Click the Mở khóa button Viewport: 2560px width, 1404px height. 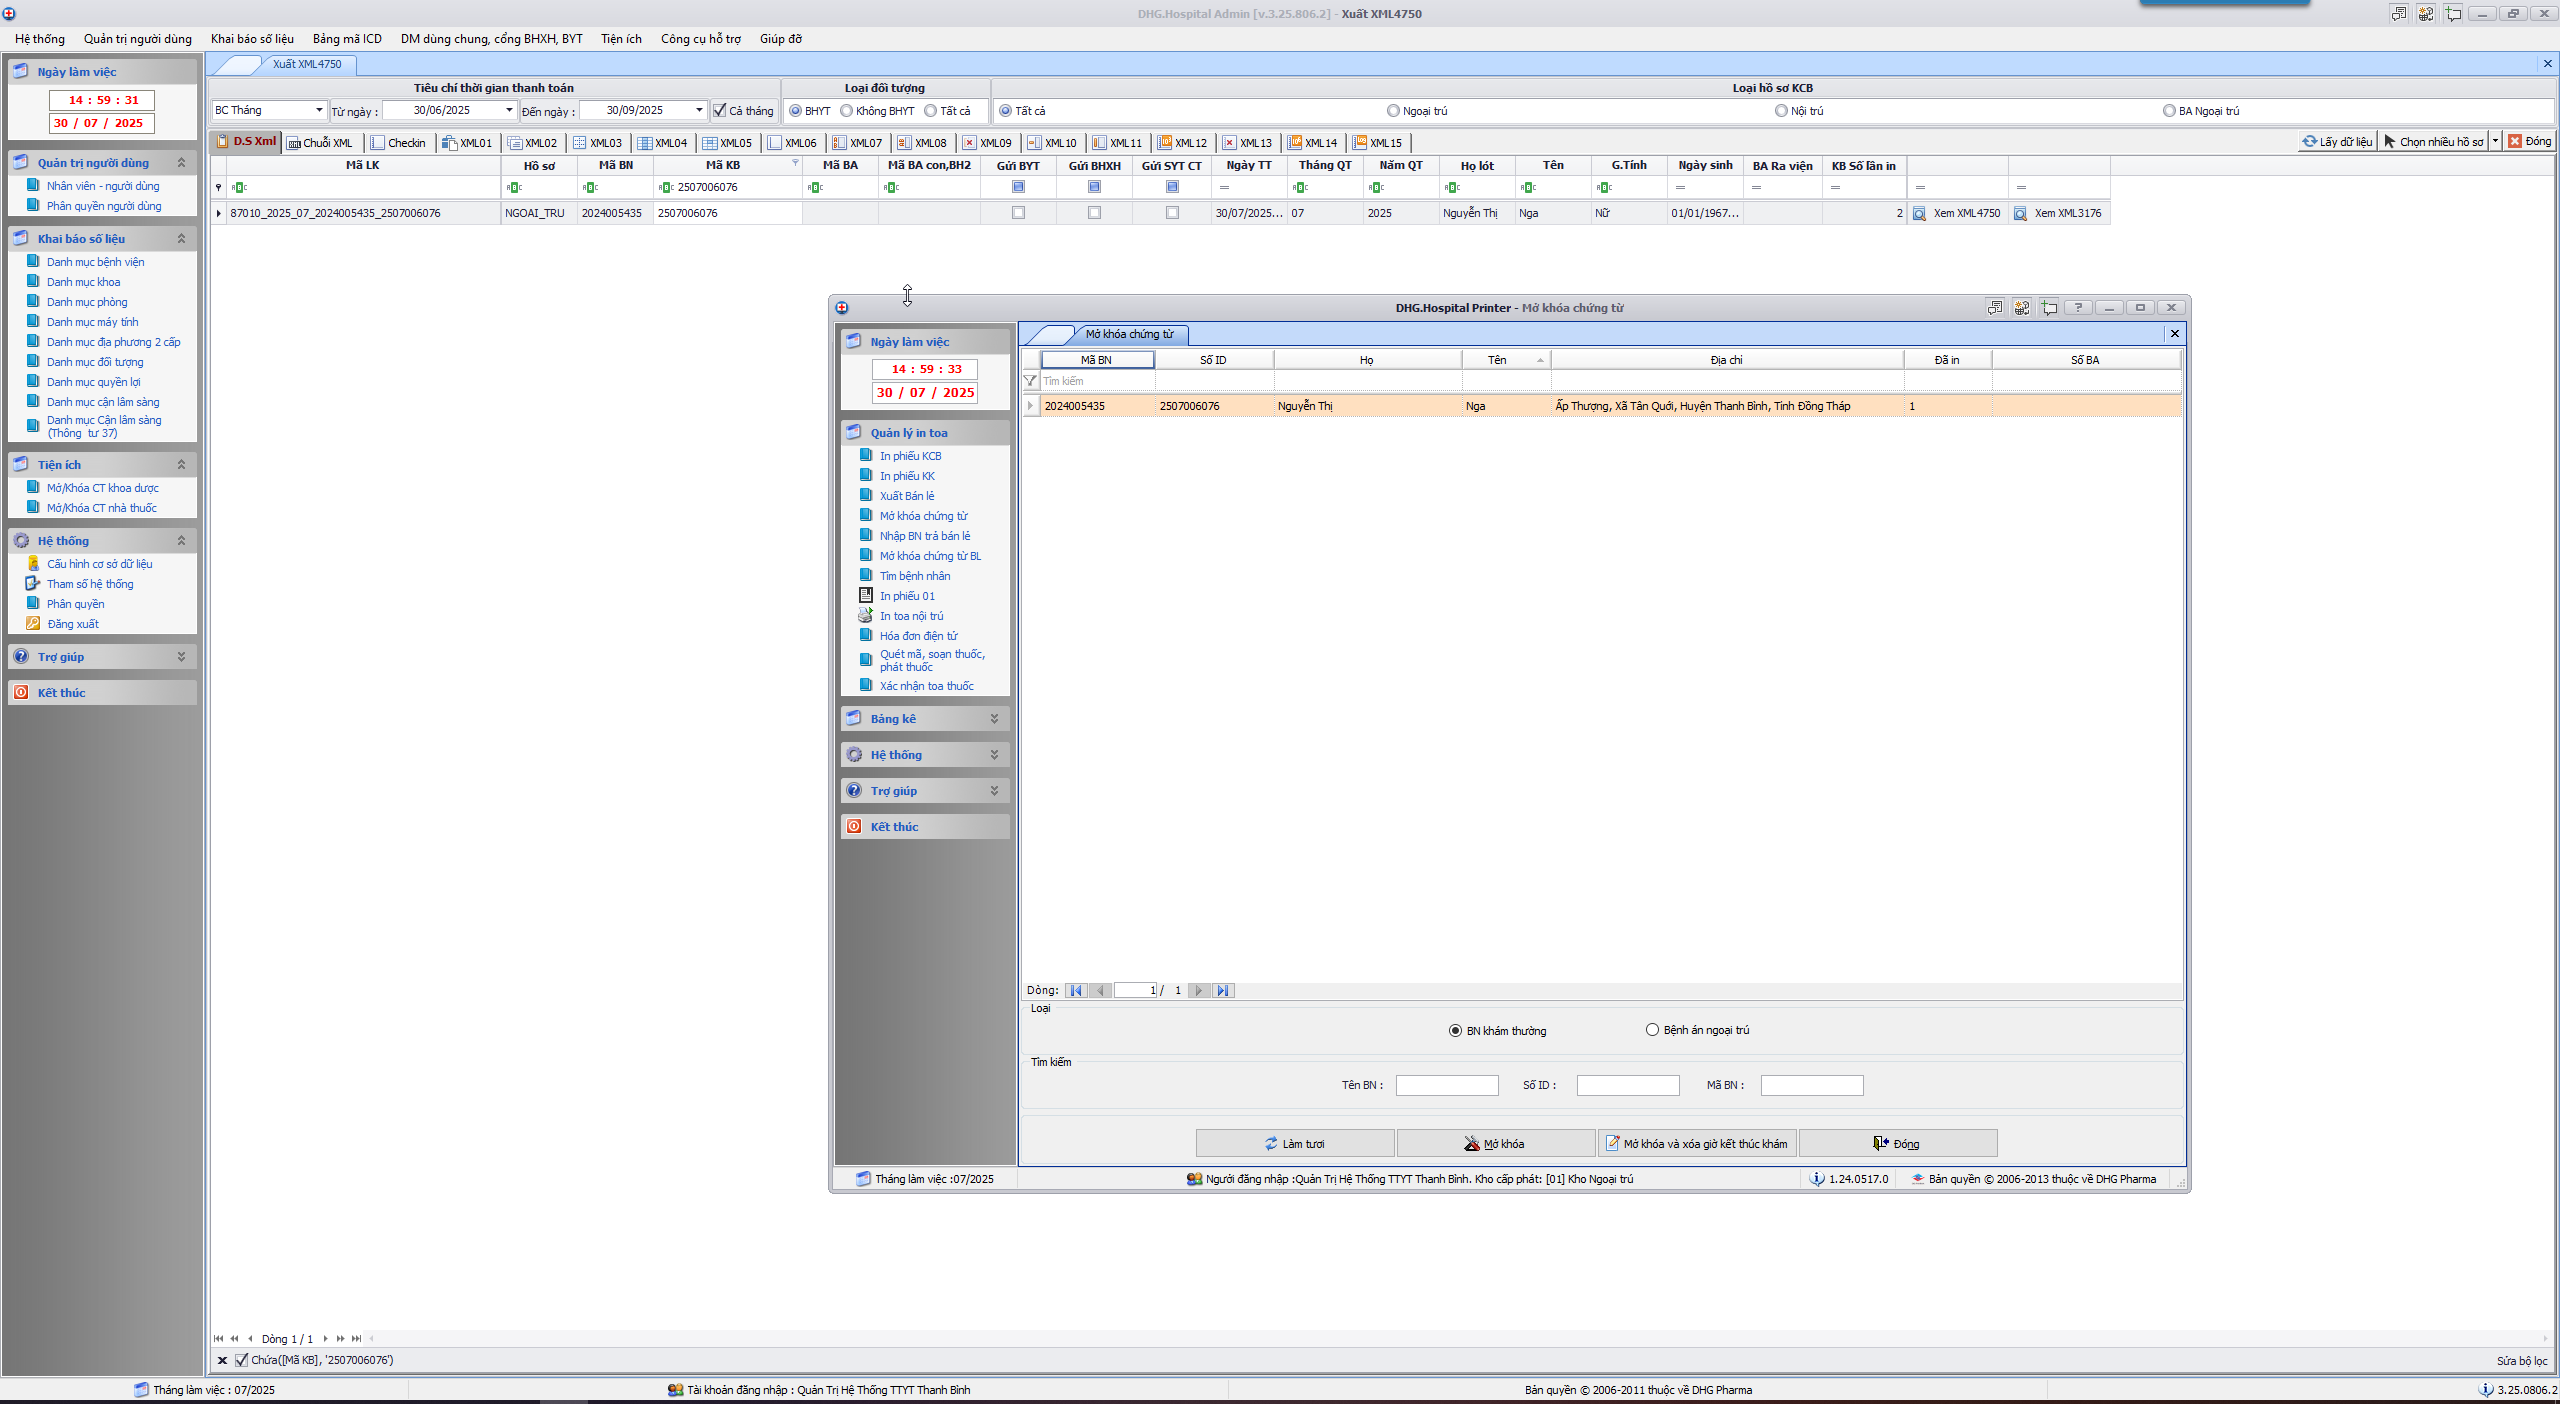coord(1495,1144)
